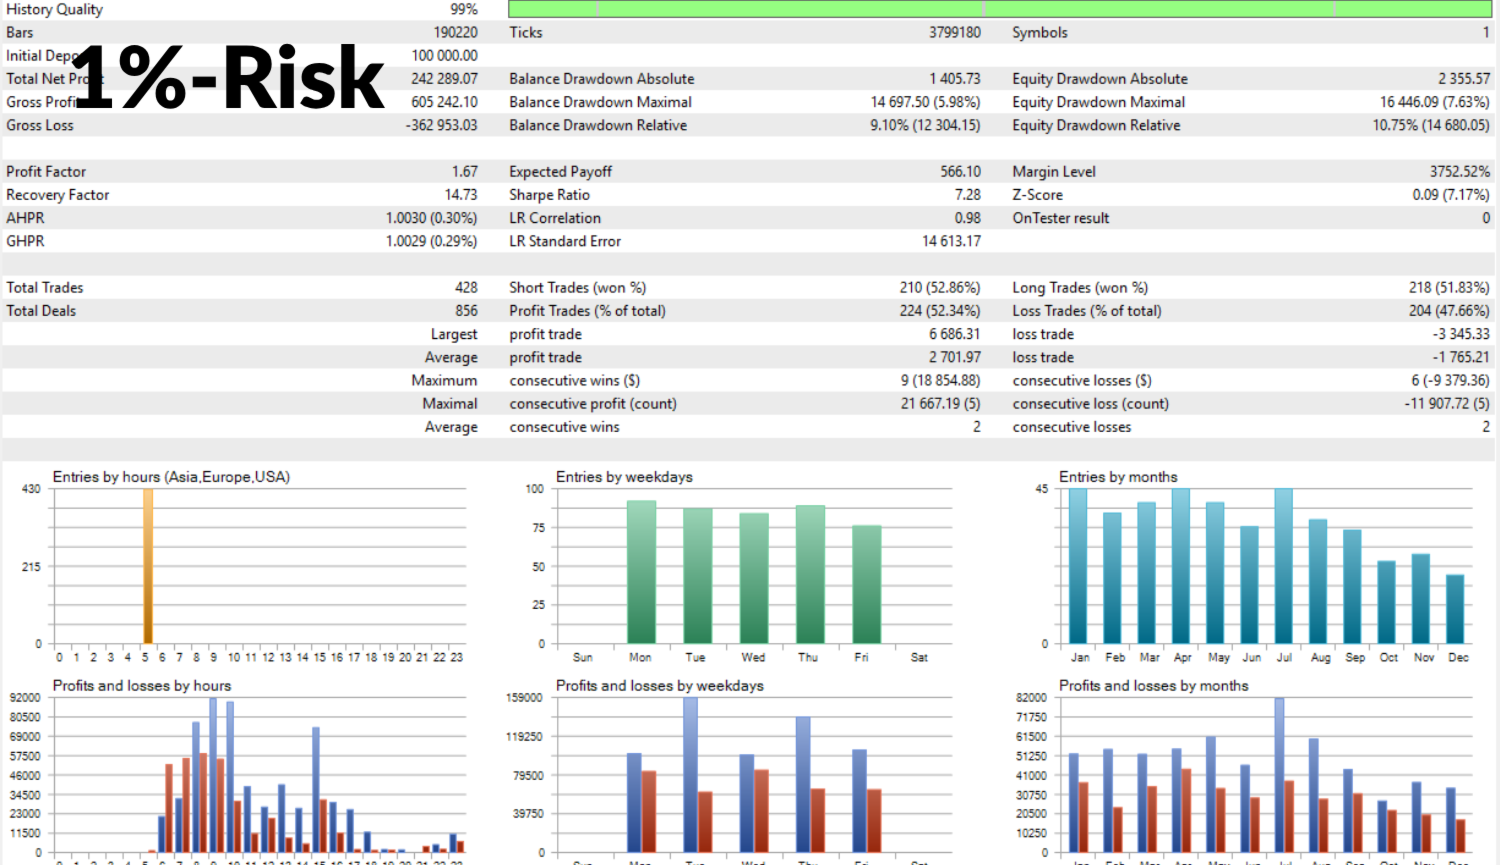This screenshot has height=865, width=1500.
Task: Click the blue Tue profit bar in weekdays chart
Action: [x=690, y=775]
